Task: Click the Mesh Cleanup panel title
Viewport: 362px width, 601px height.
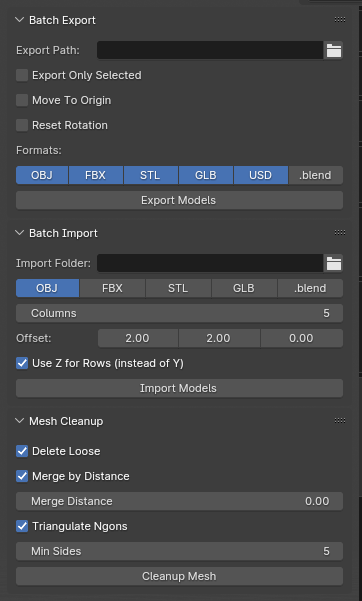Action: click(x=66, y=421)
